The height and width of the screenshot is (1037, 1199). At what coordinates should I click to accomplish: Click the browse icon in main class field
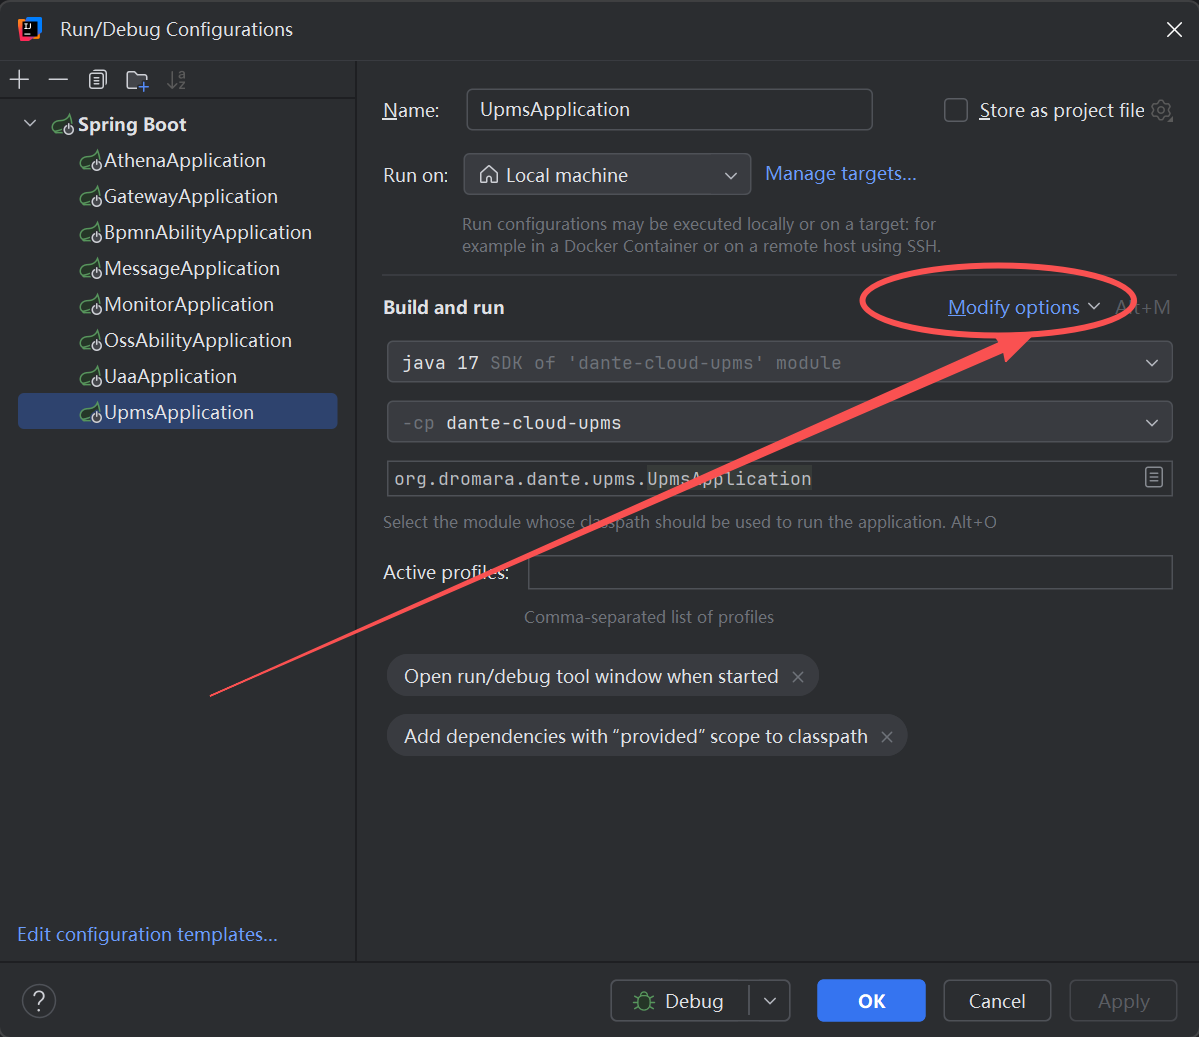point(1153,478)
